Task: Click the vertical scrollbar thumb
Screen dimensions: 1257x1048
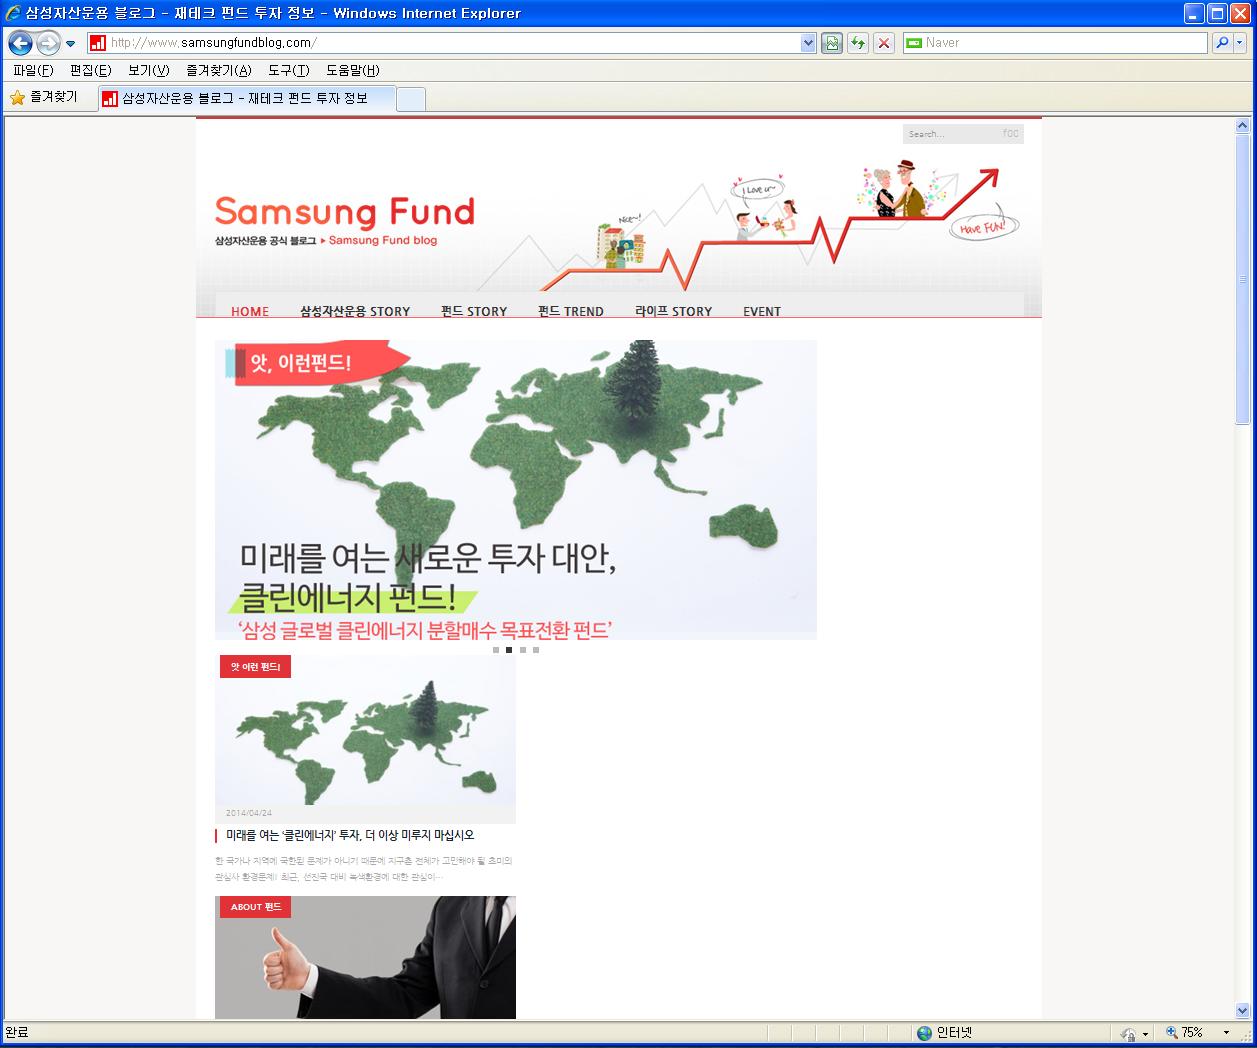Action: pyautogui.click(x=1243, y=279)
